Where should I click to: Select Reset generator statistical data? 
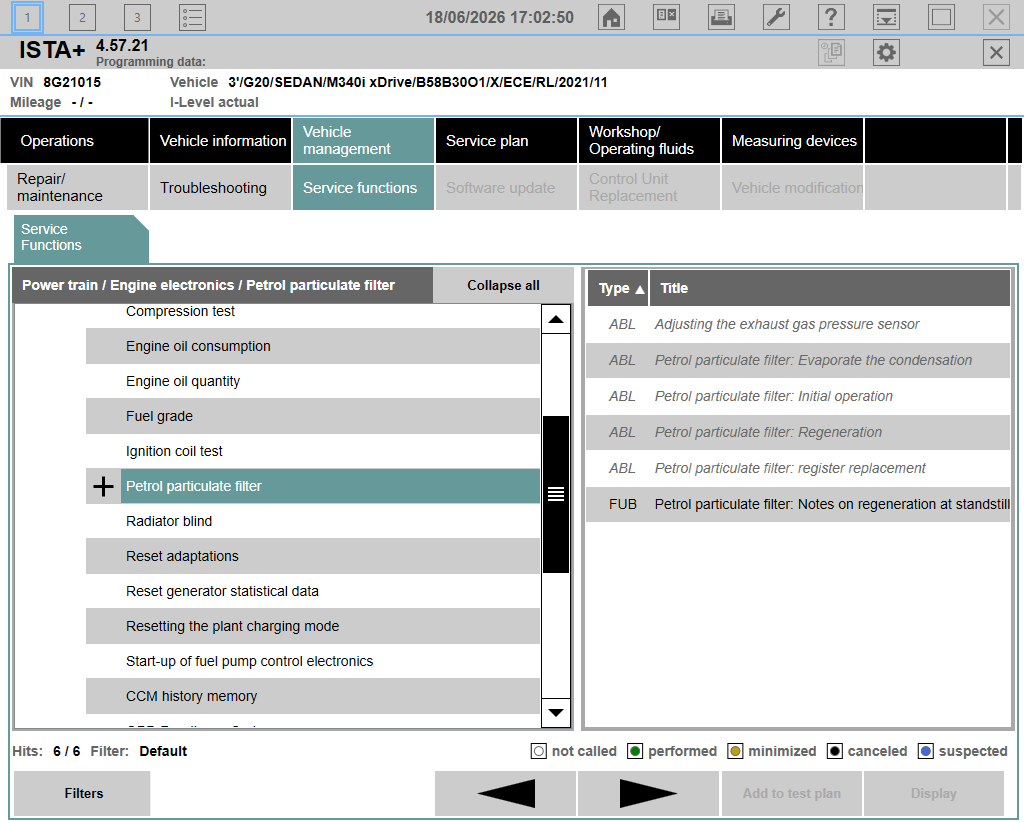[313, 592]
